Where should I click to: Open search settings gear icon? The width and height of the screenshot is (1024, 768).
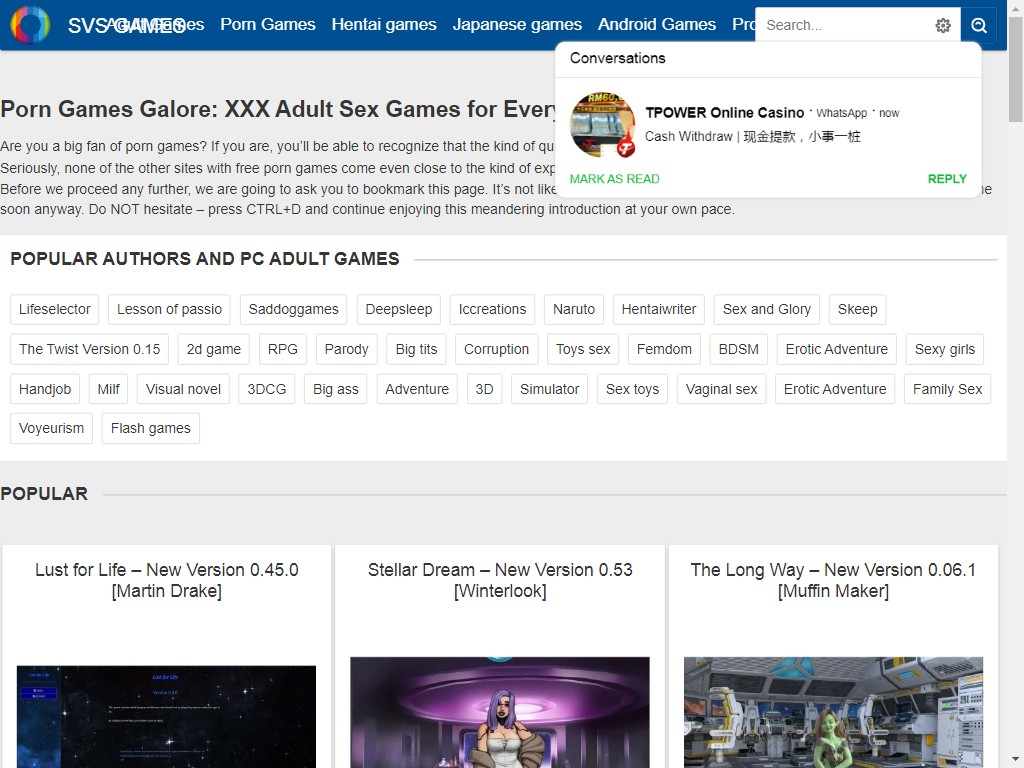click(943, 25)
